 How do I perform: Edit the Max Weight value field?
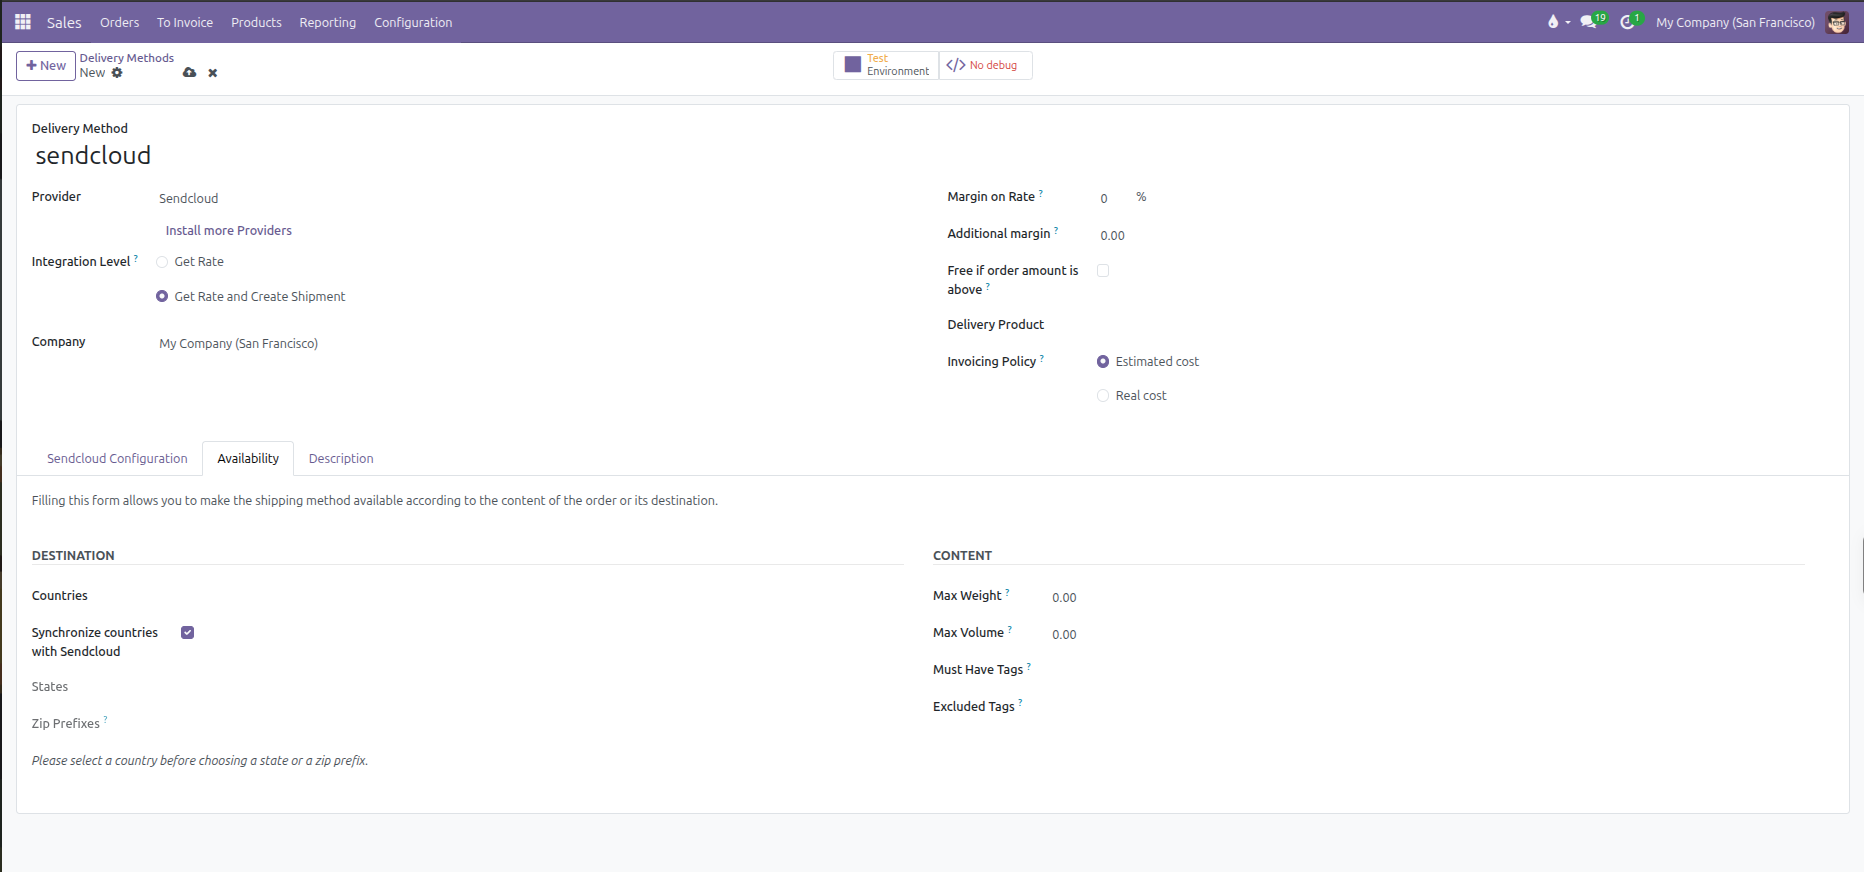pos(1428,598)
